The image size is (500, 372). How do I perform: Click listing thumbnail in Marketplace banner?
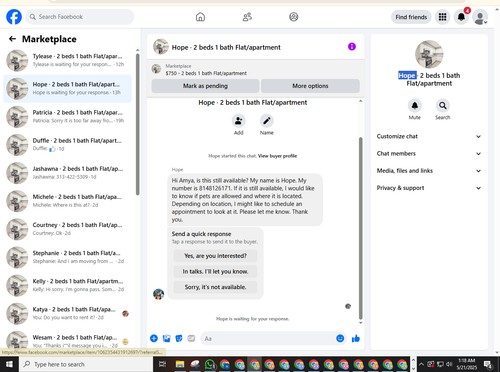(x=156, y=69)
